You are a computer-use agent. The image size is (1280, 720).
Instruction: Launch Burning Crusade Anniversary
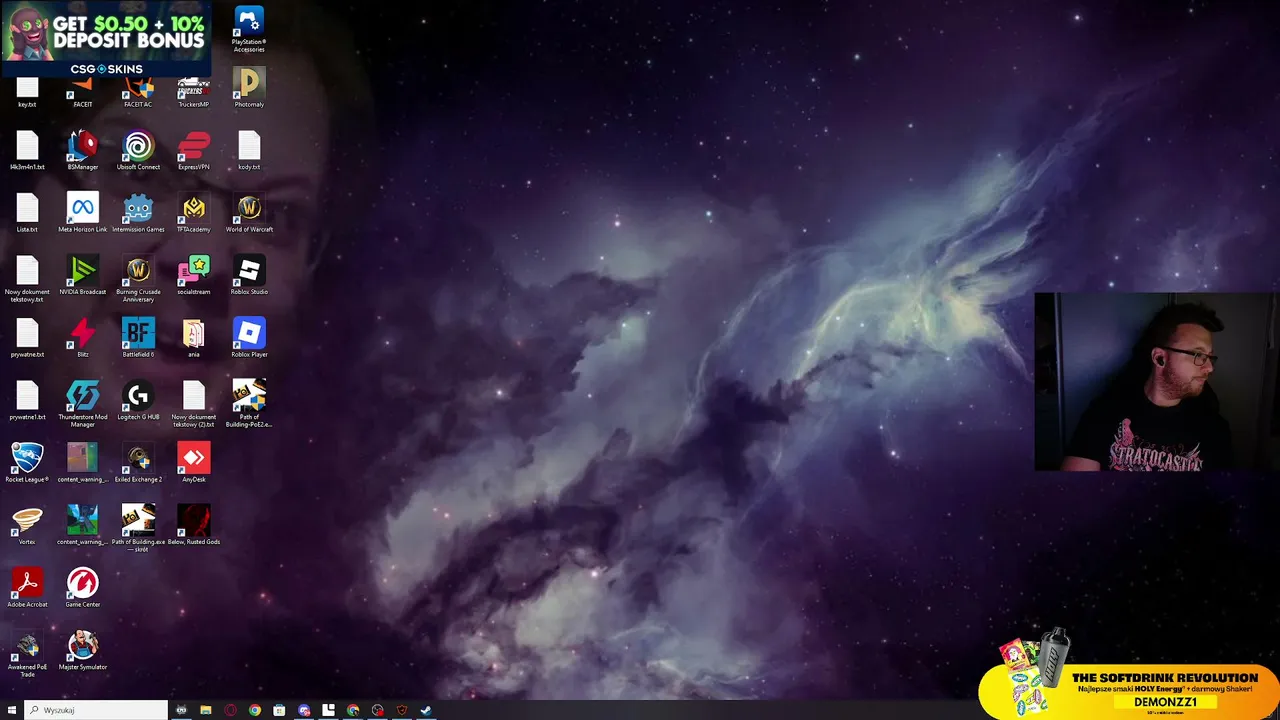[x=138, y=279]
